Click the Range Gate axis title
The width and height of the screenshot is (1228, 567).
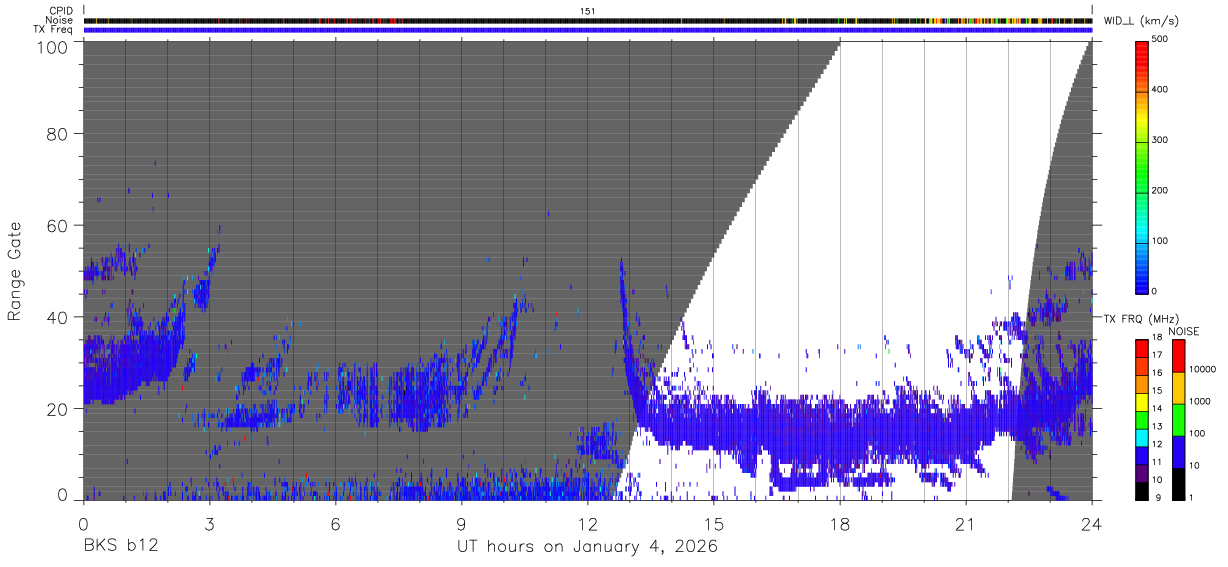(x=15, y=273)
